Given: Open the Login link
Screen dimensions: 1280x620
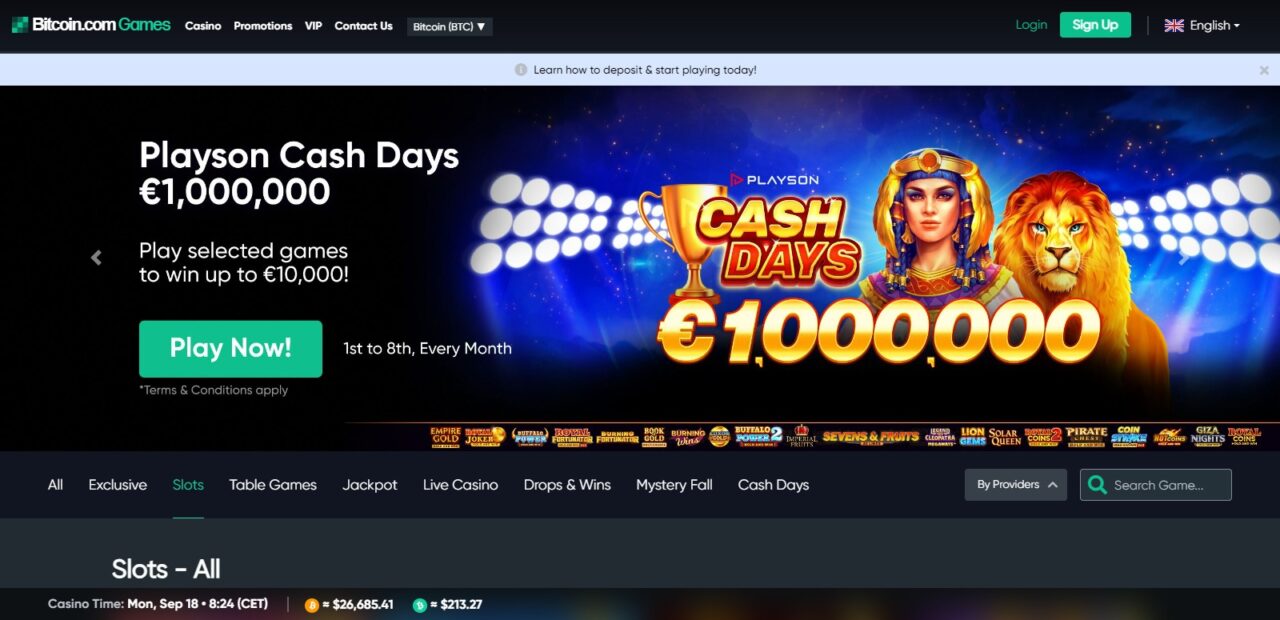Looking at the screenshot, I should (1031, 25).
